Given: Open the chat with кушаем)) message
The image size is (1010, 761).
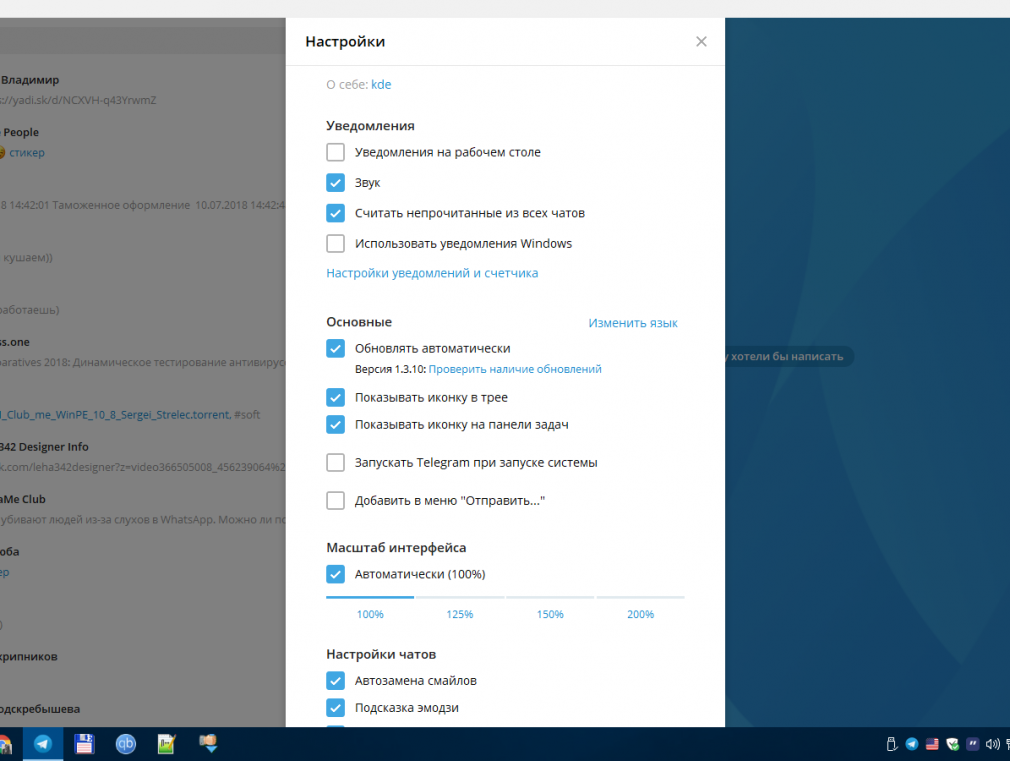Looking at the screenshot, I should click(142, 247).
